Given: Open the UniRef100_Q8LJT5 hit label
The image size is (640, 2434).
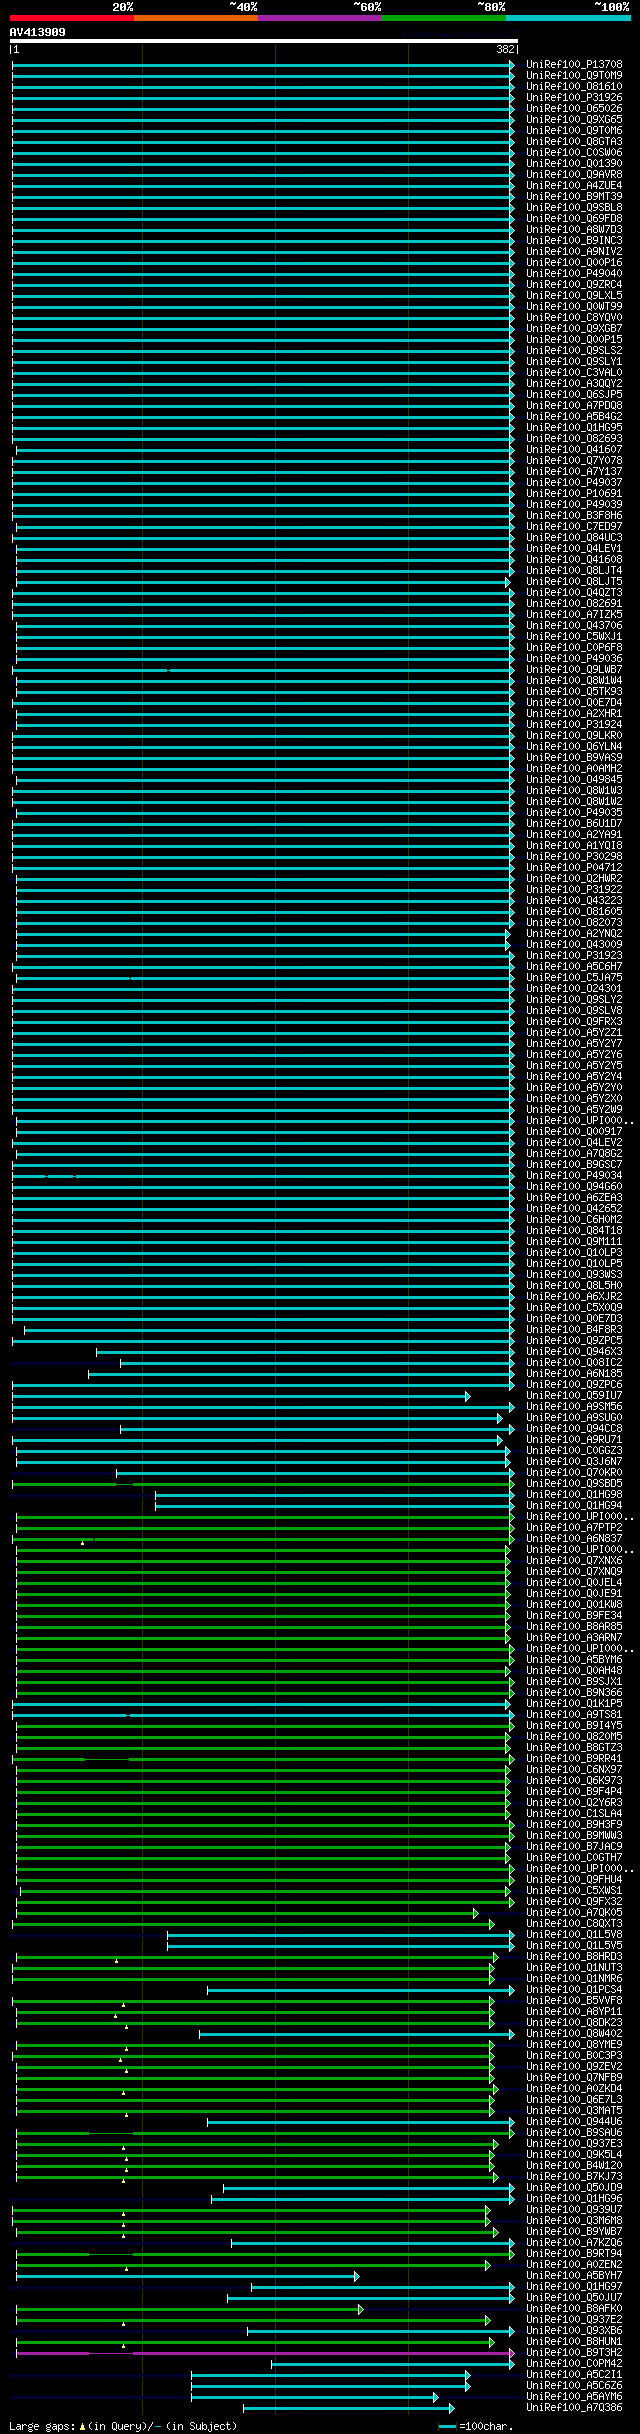Looking at the screenshot, I should [574, 582].
